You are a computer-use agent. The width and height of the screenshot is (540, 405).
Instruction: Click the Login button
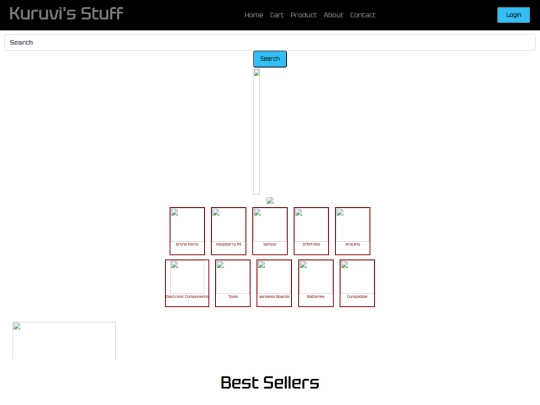click(513, 15)
